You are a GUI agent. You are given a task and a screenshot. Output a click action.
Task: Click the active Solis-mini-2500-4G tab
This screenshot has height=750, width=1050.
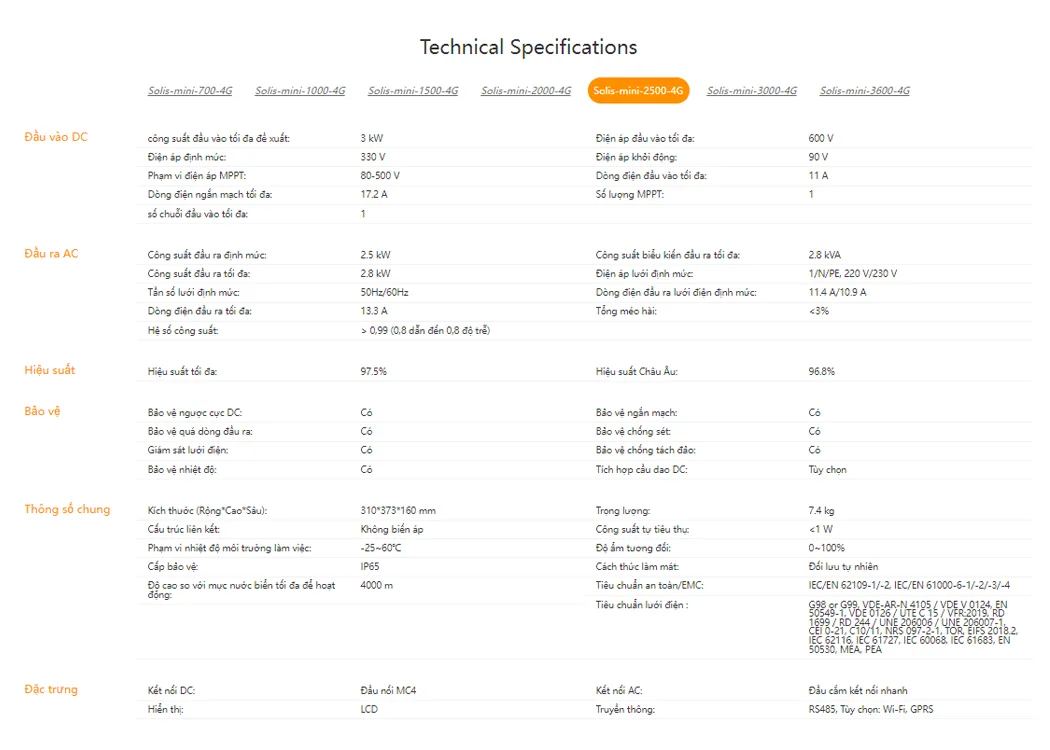pos(638,91)
